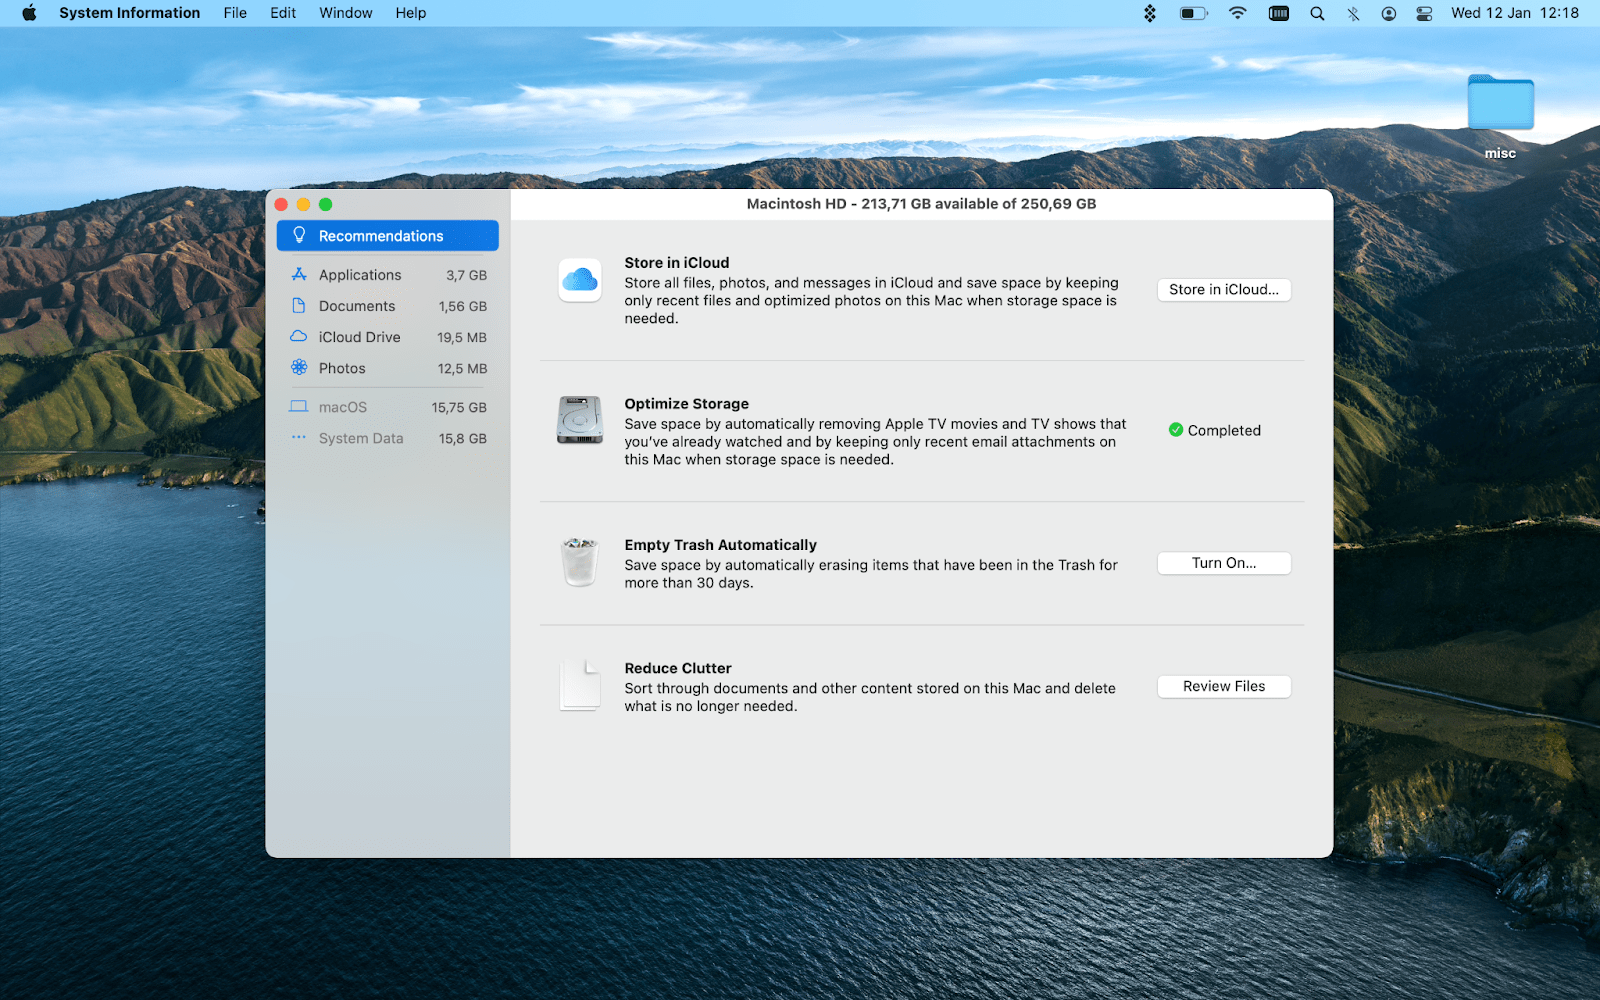Turn on automatic trash emptying
This screenshot has width=1600, height=1000.
click(1223, 562)
